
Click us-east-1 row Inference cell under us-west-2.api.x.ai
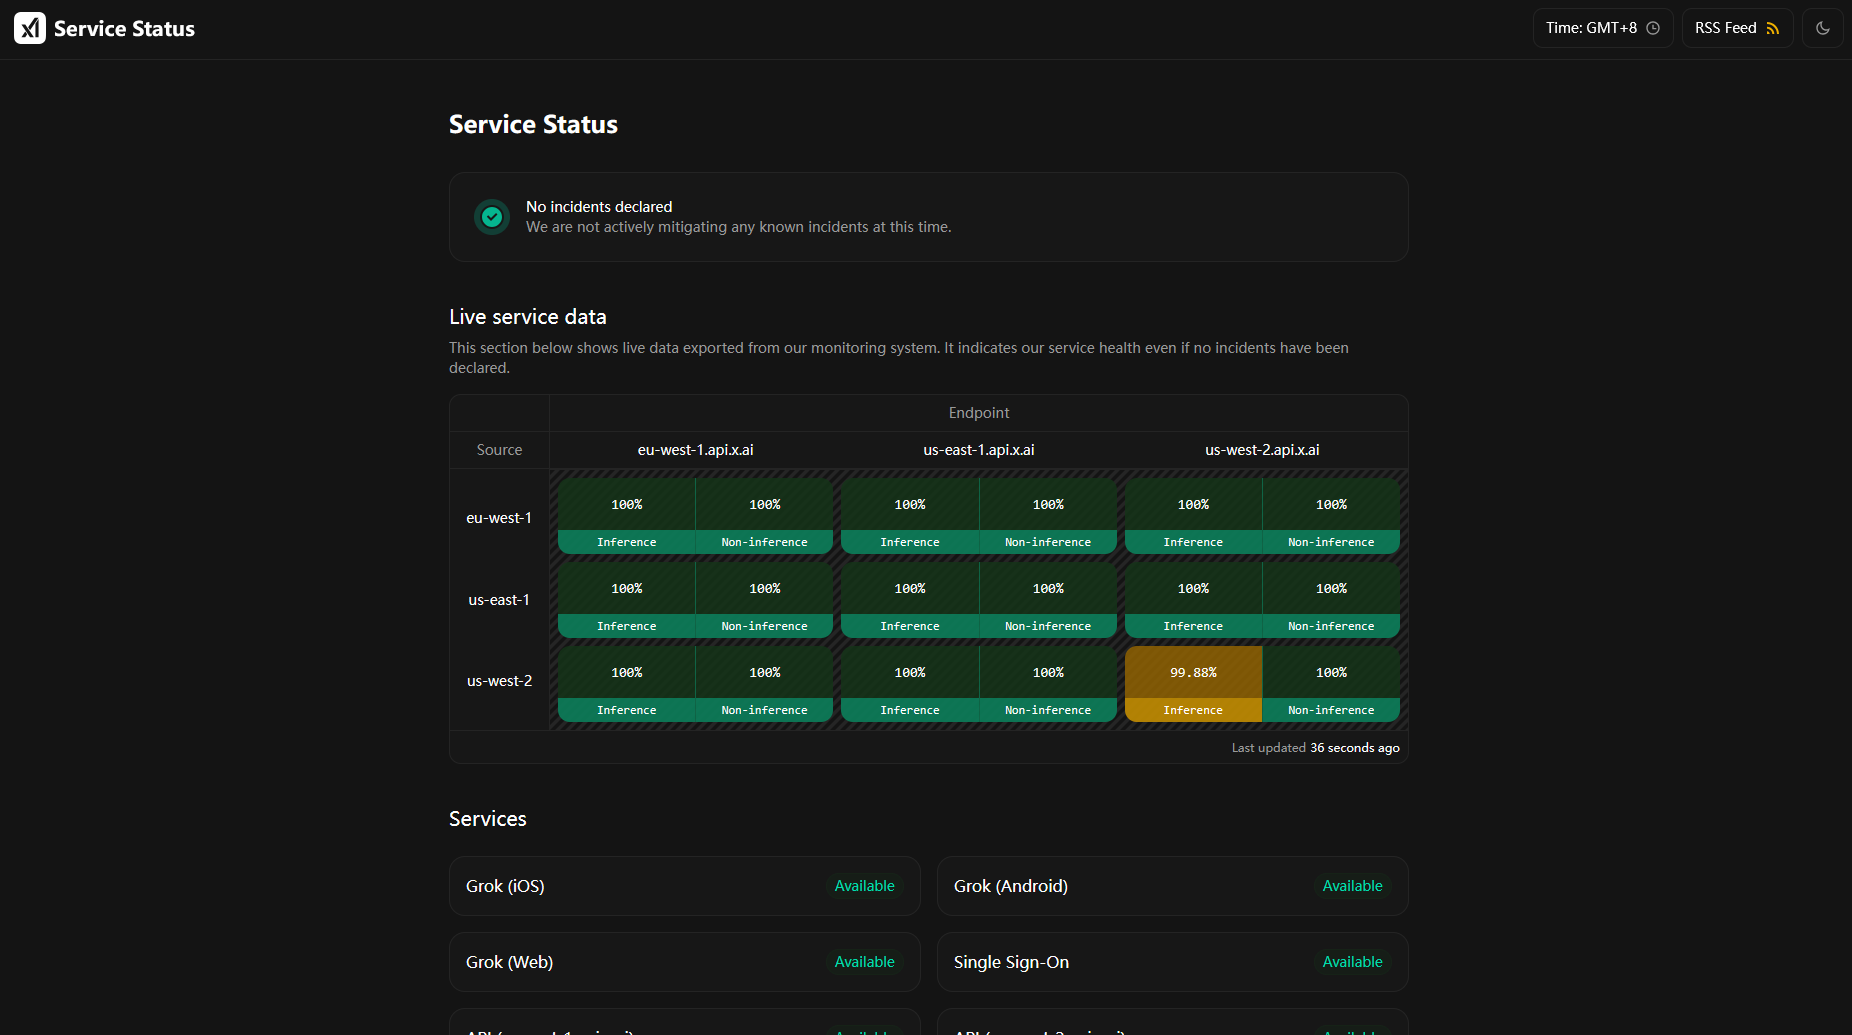pyautogui.click(x=1193, y=600)
